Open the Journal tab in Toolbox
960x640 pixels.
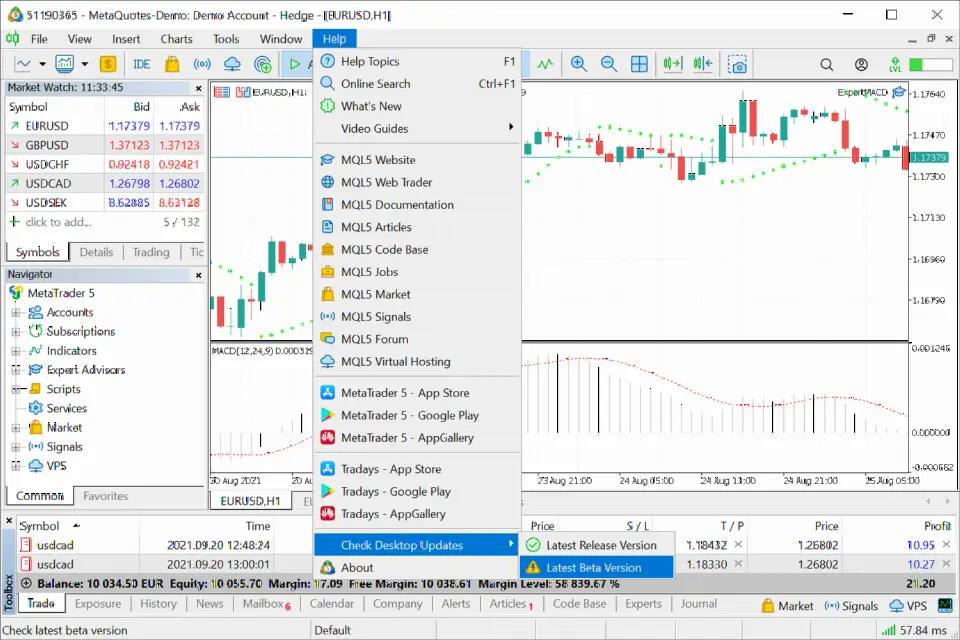pyautogui.click(x=699, y=604)
